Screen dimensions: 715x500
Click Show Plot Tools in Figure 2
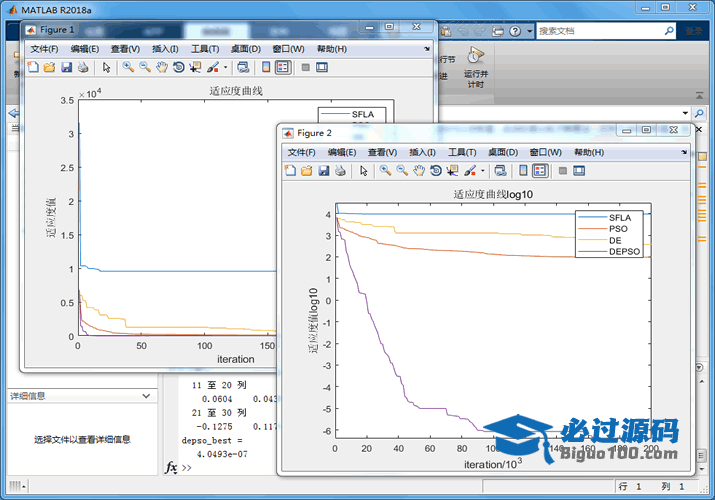point(579,171)
